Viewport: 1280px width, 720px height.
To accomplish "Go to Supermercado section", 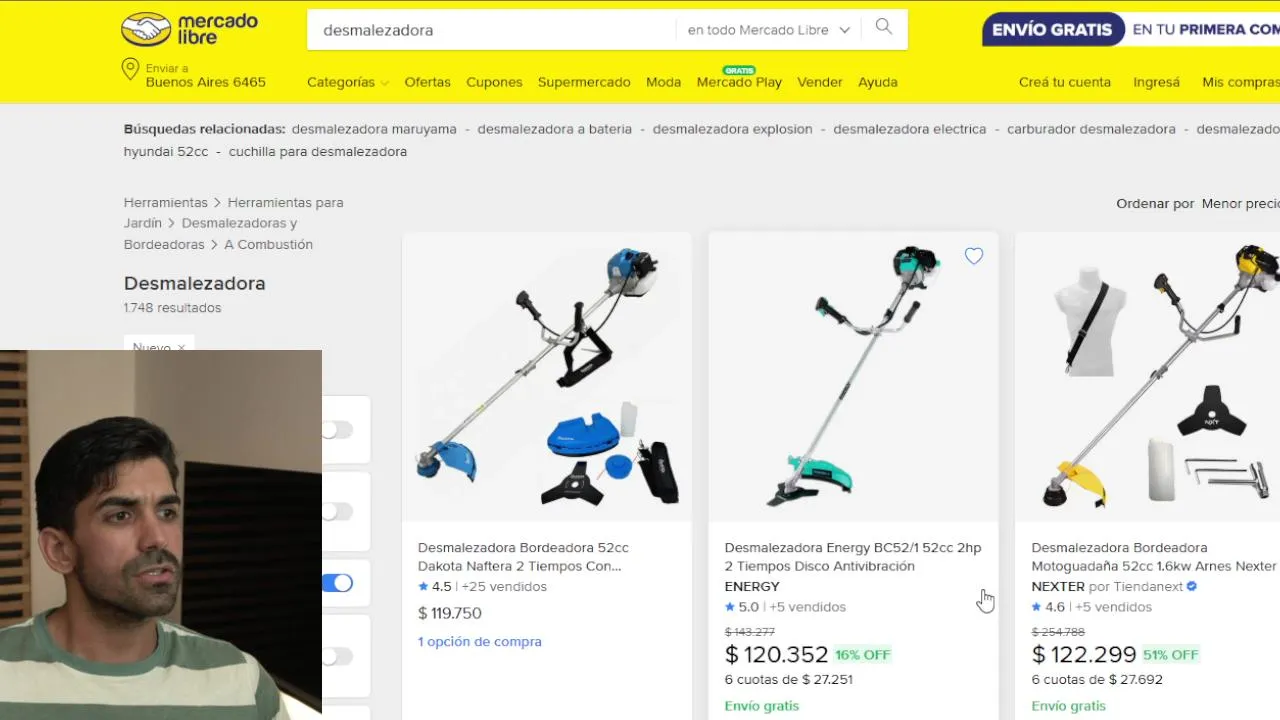I will pos(584,82).
